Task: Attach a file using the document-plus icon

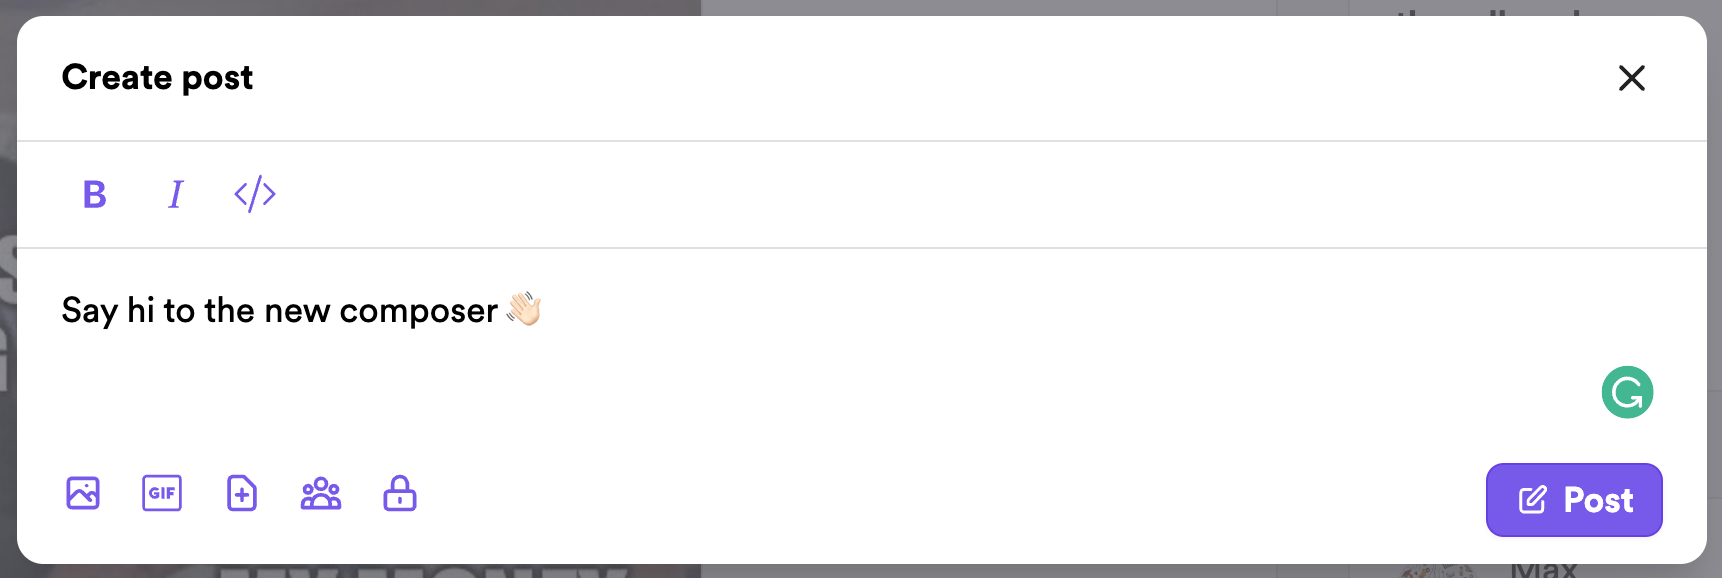Action: [x=241, y=493]
